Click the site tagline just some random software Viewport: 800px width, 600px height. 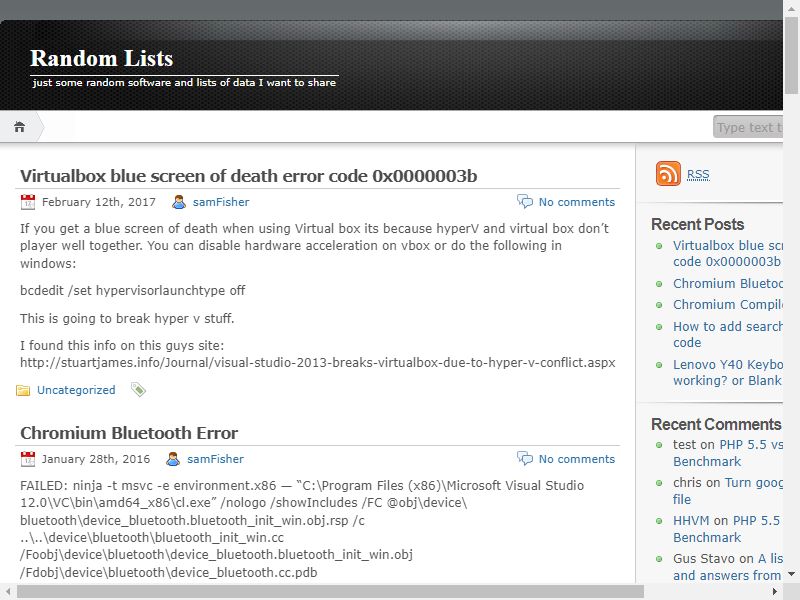point(184,83)
